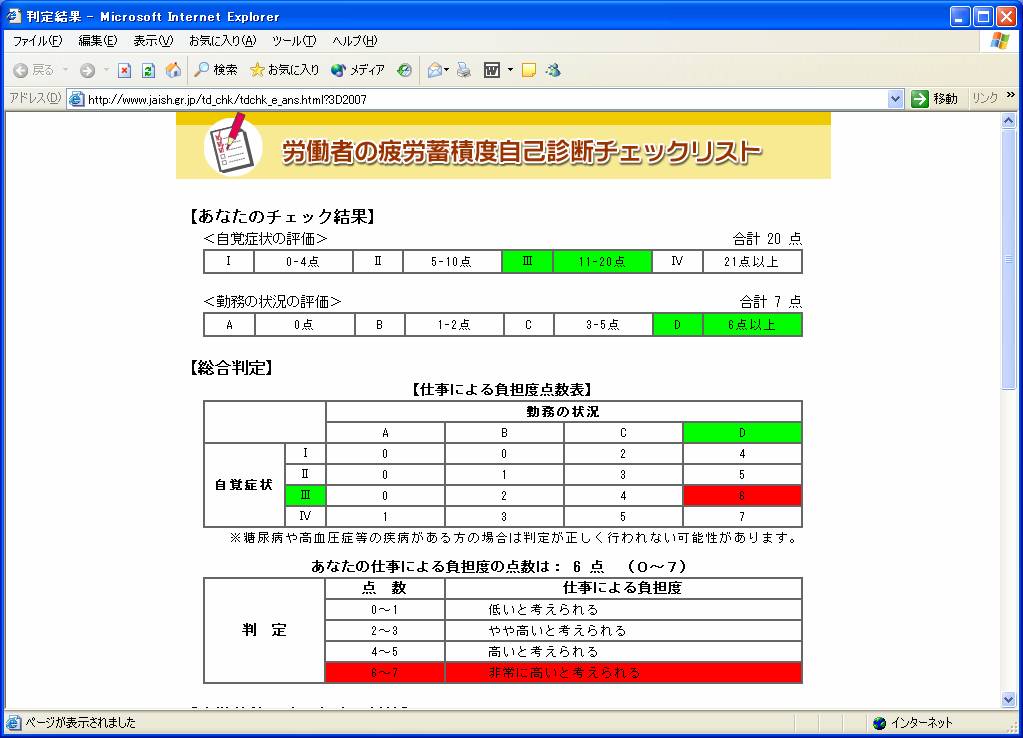Open the メディア media panel
Viewport: 1023px width, 738px height.
point(358,70)
